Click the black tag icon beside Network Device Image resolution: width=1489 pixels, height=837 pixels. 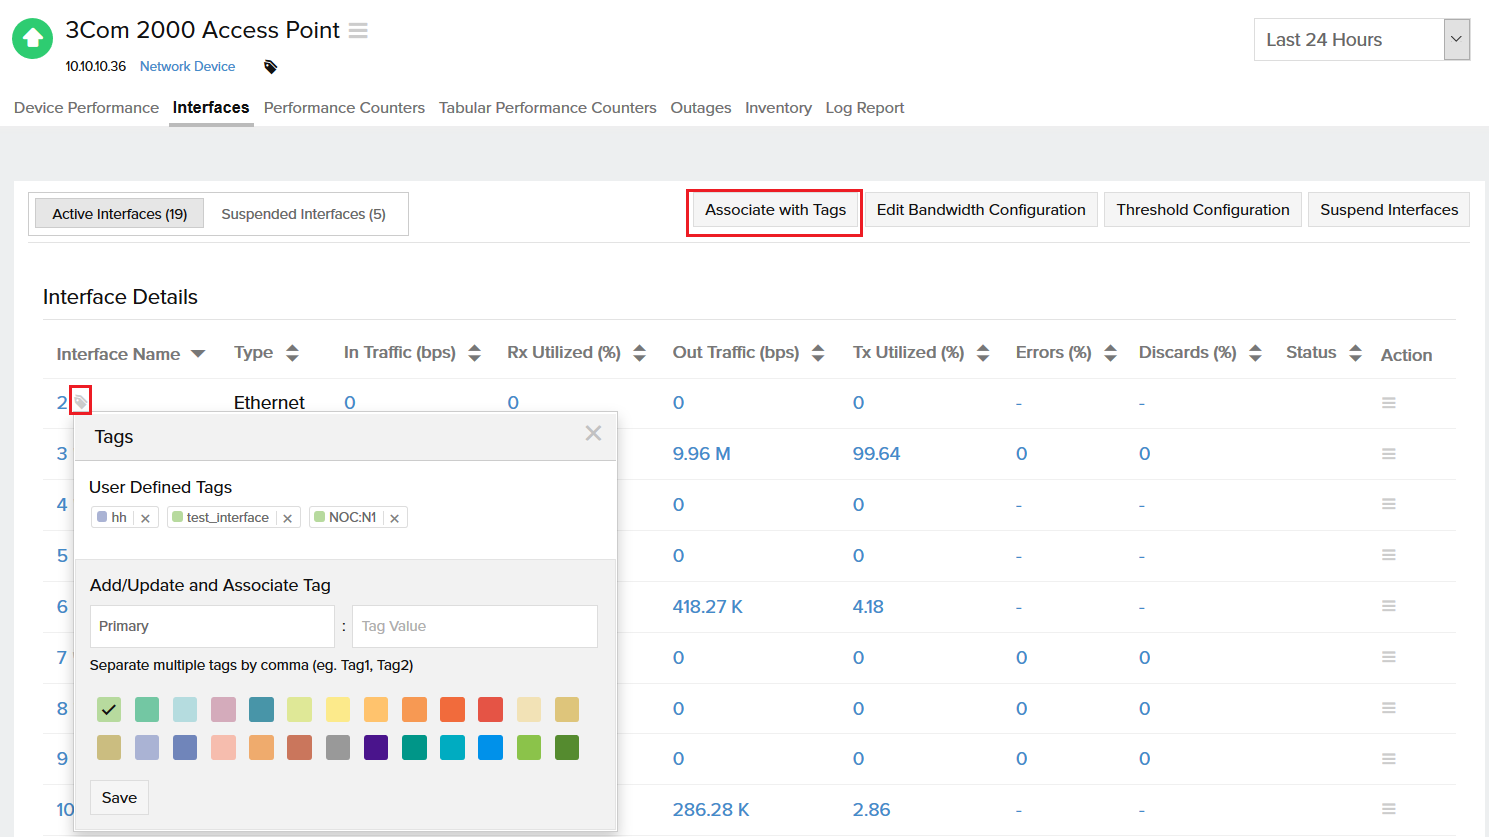pos(270,67)
